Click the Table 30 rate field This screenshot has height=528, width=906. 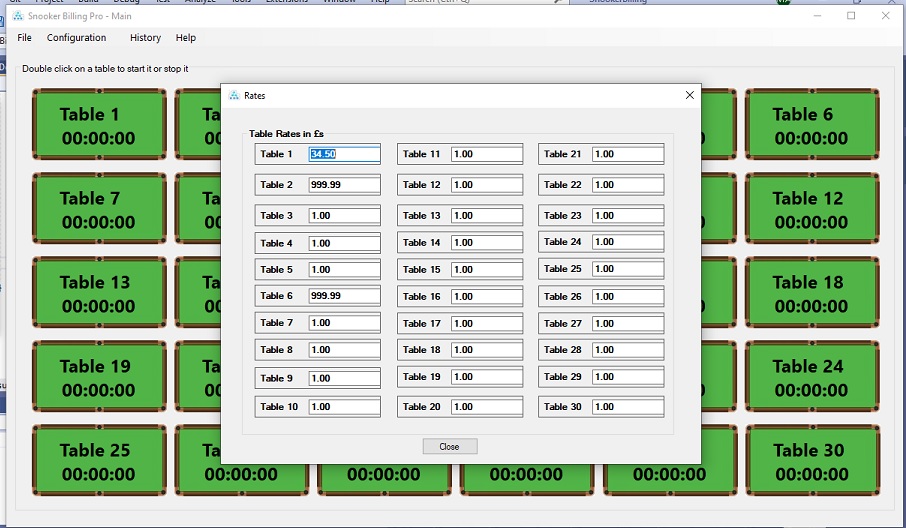[627, 407]
